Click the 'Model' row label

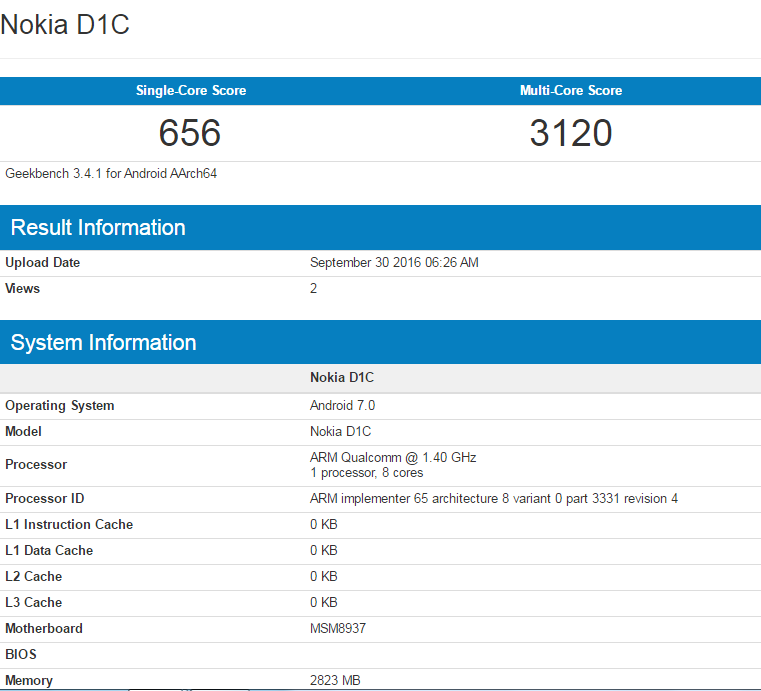(x=23, y=431)
